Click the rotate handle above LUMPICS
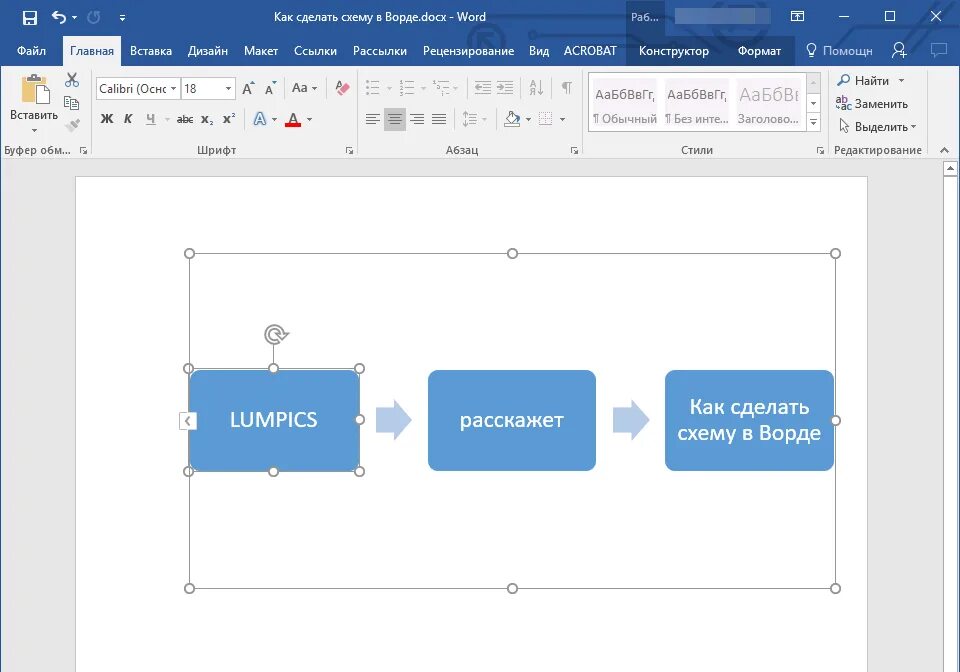 point(276,335)
